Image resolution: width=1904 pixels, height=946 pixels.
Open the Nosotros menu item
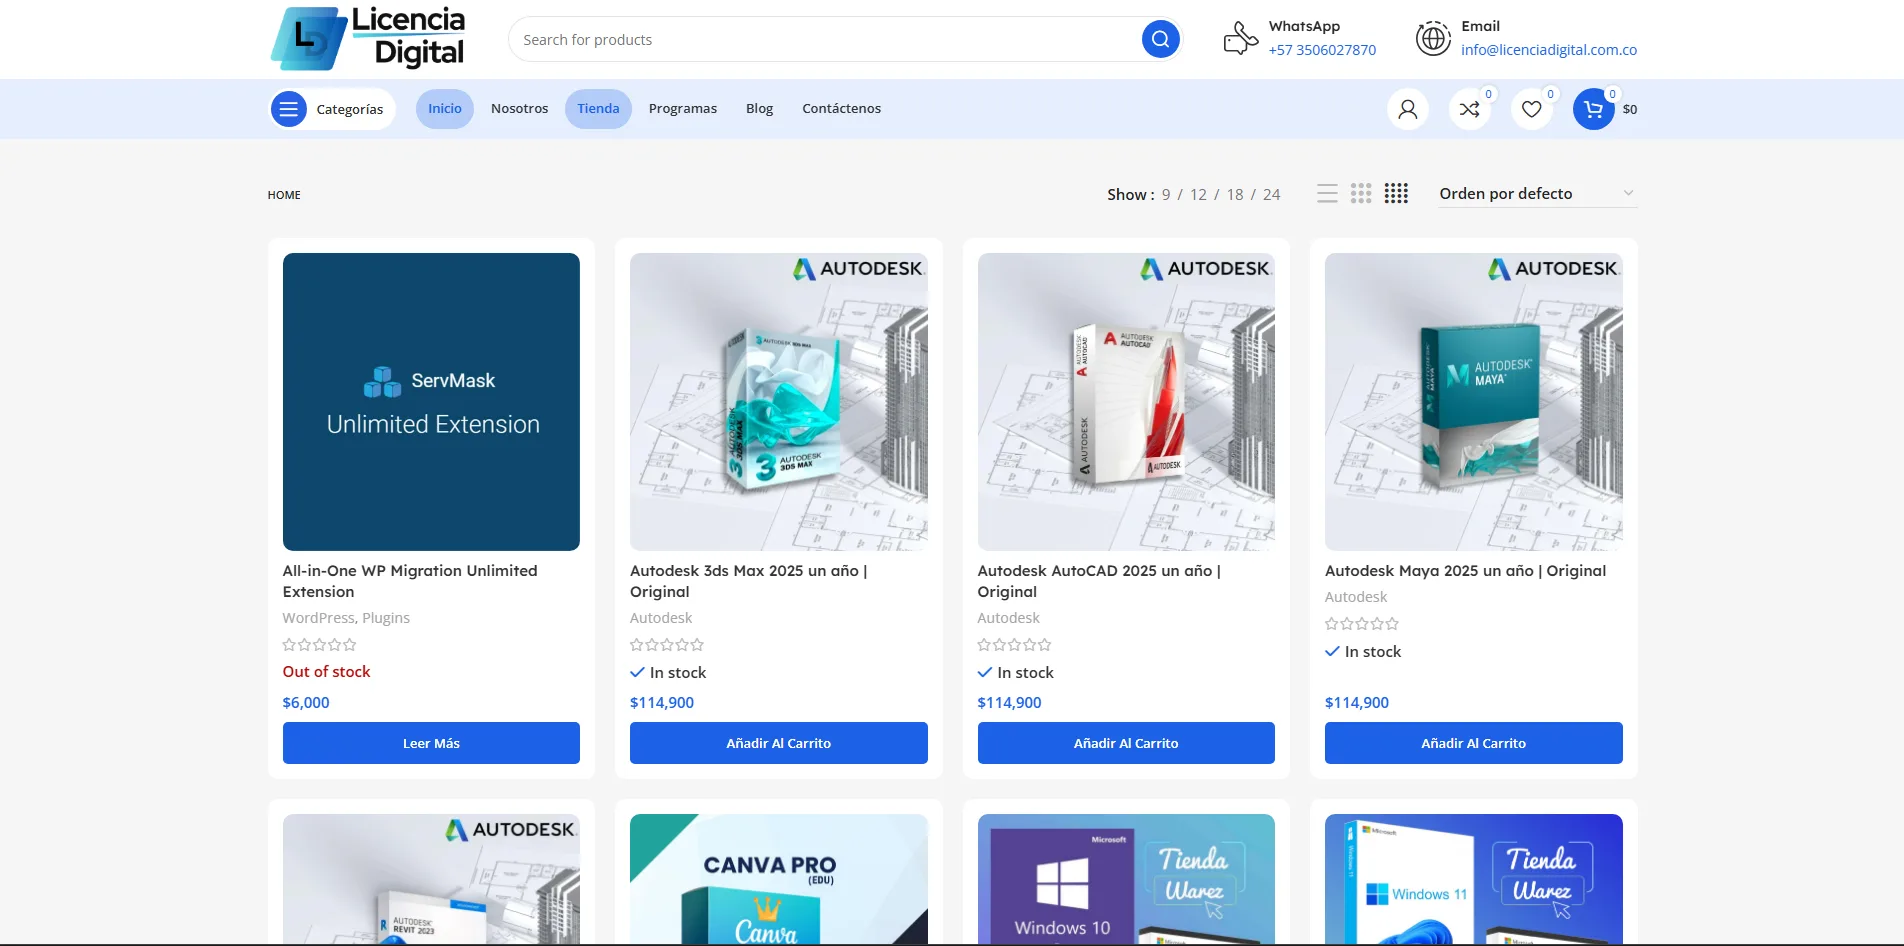(520, 109)
